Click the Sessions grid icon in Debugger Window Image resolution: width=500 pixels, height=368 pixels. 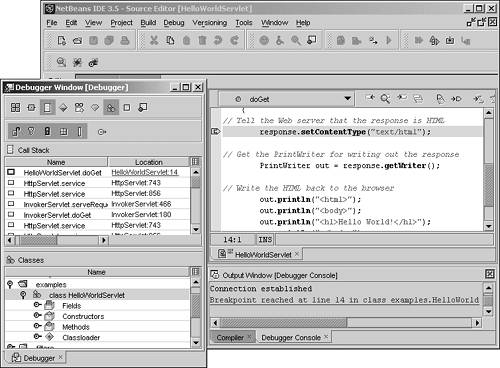point(15,107)
